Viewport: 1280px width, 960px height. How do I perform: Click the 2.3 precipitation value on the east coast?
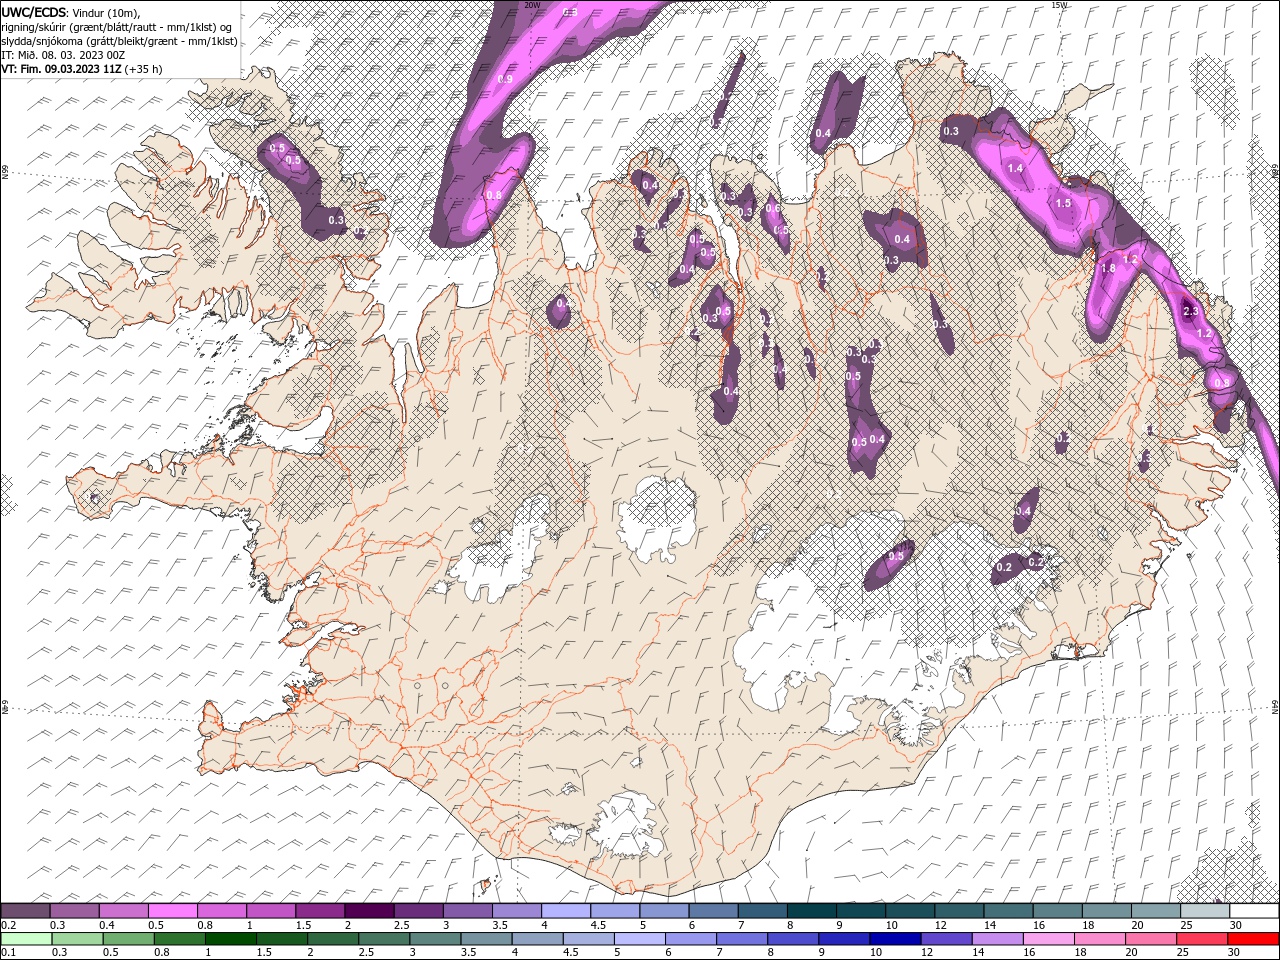click(1190, 312)
